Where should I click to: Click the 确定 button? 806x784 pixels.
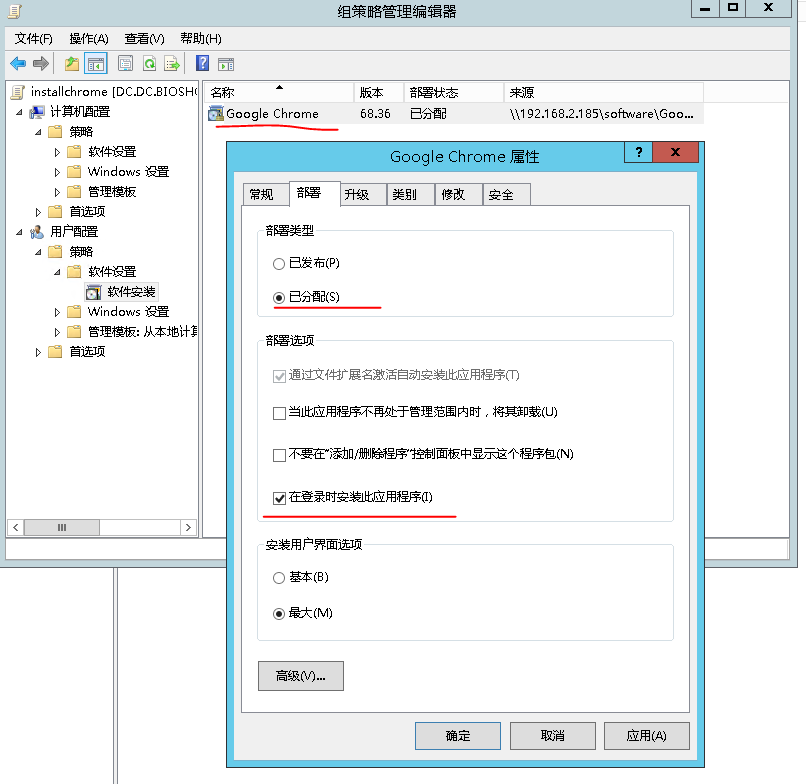pyautogui.click(x=457, y=736)
